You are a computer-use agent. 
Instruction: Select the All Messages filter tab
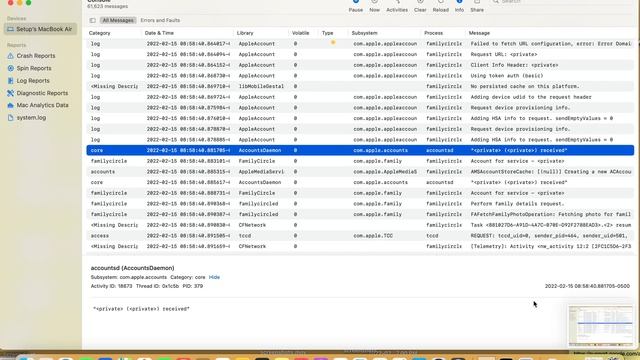click(x=118, y=20)
